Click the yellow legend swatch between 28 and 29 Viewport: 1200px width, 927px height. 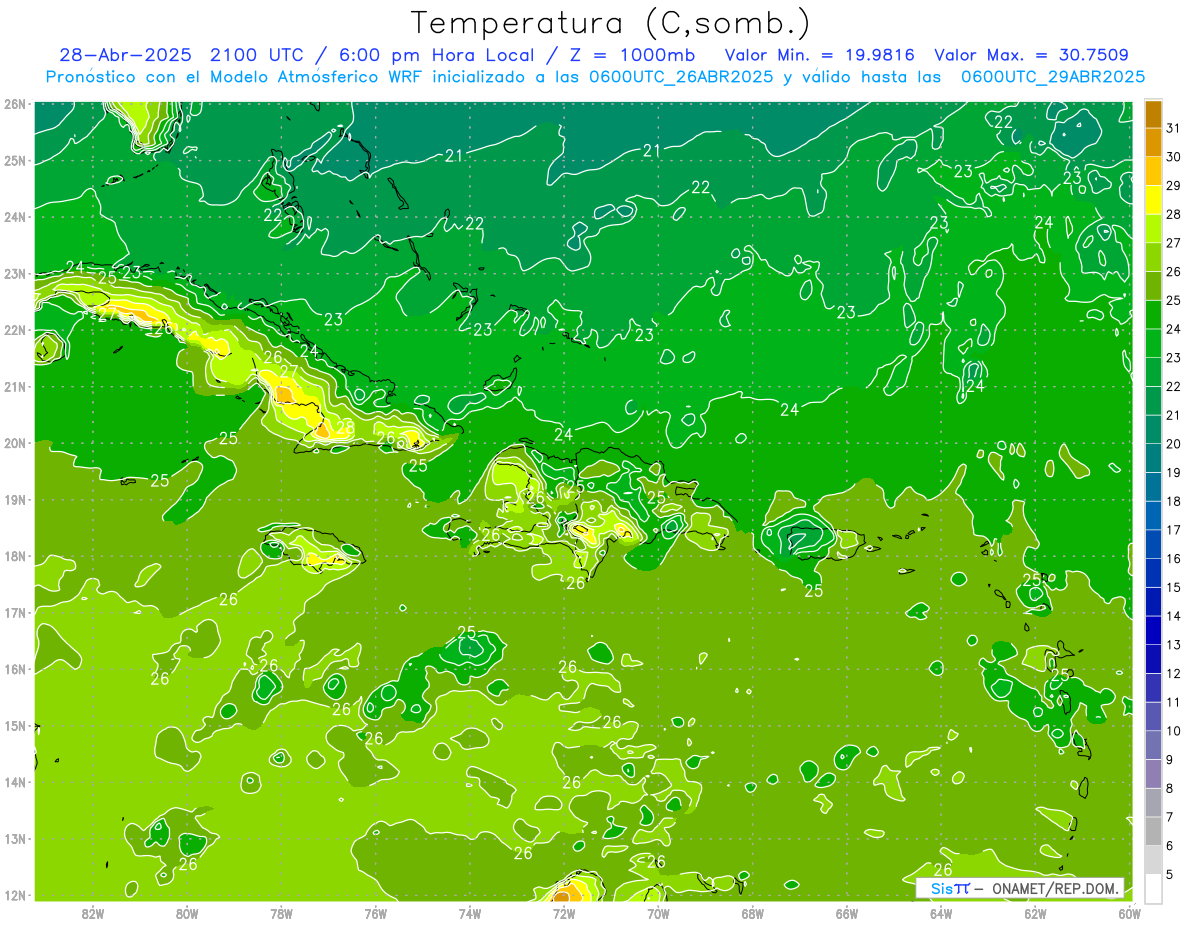(1153, 200)
